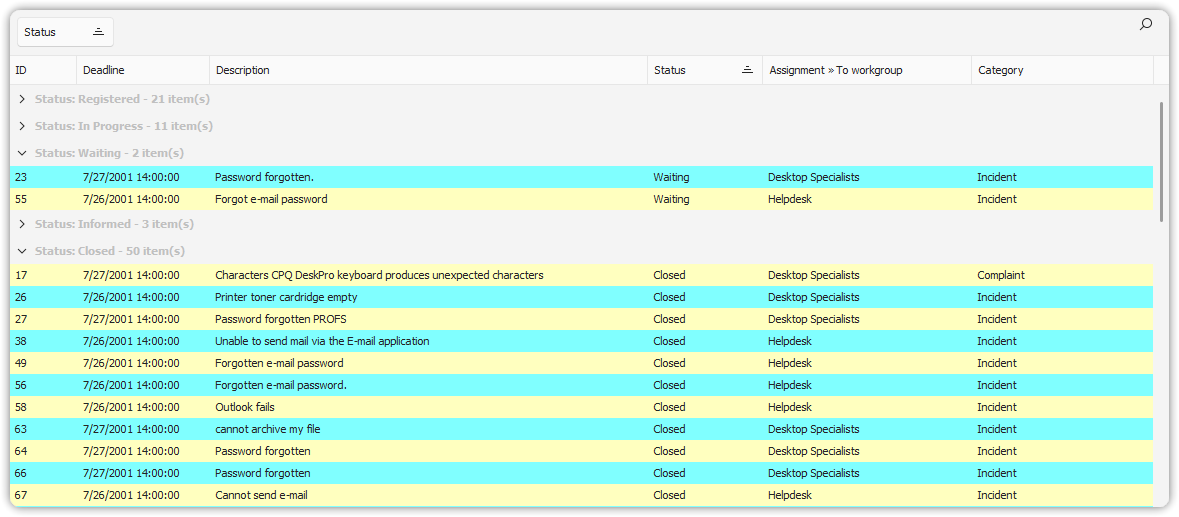Expand the Registered status group
Image resolution: width=1179 pixels, height=517 pixels.
(x=22, y=99)
